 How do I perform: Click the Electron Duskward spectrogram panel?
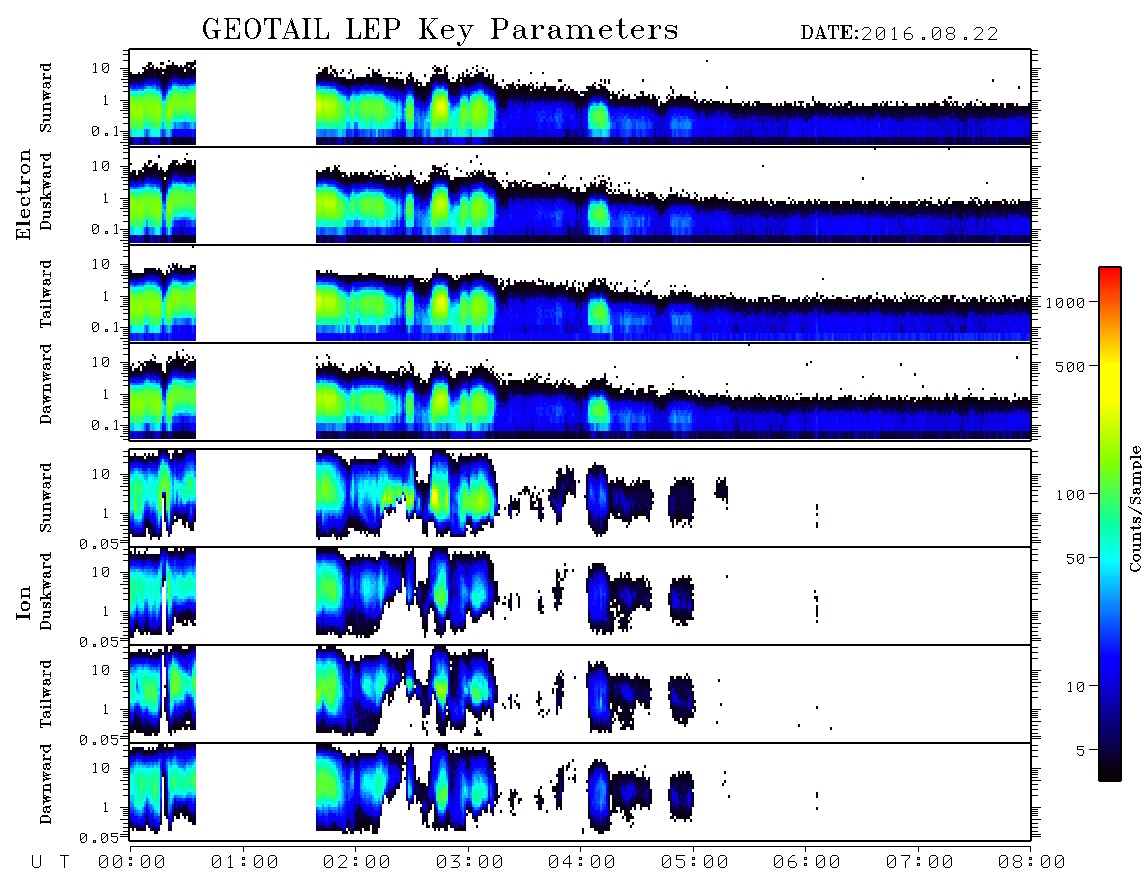click(x=580, y=195)
